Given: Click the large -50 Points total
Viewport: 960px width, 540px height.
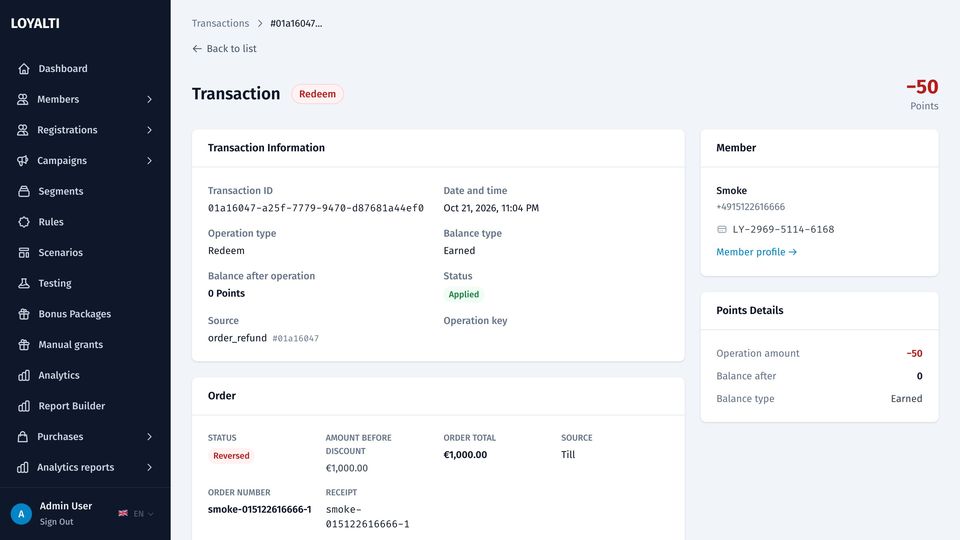Looking at the screenshot, I should (x=922, y=87).
